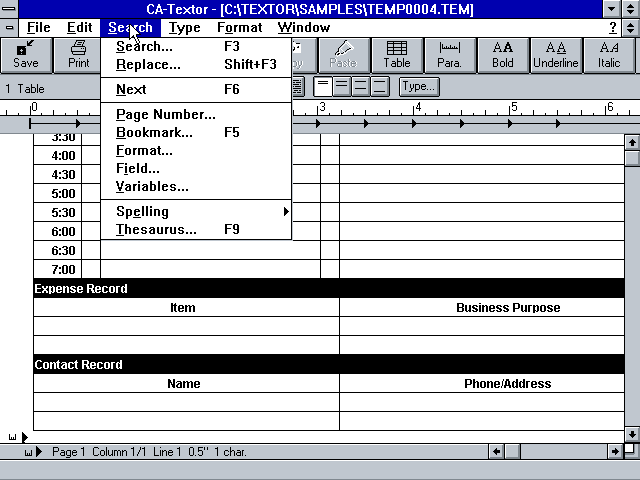Click the Phone/Address column header

tap(507, 384)
